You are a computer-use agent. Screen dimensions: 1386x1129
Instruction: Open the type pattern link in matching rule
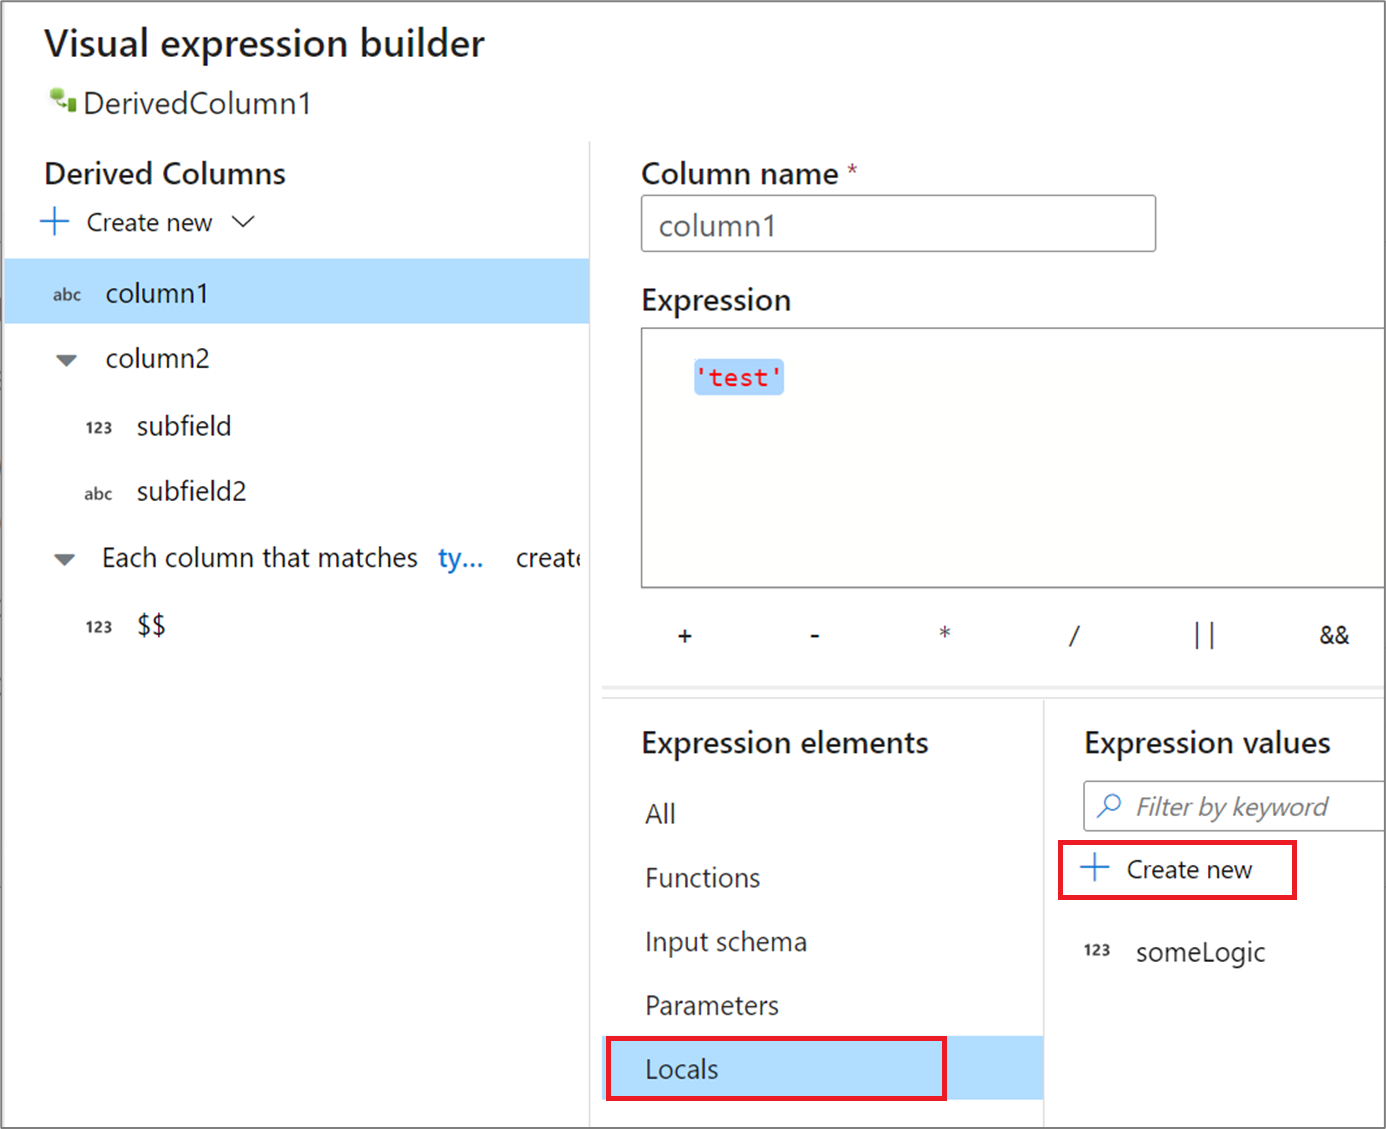[x=460, y=558]
